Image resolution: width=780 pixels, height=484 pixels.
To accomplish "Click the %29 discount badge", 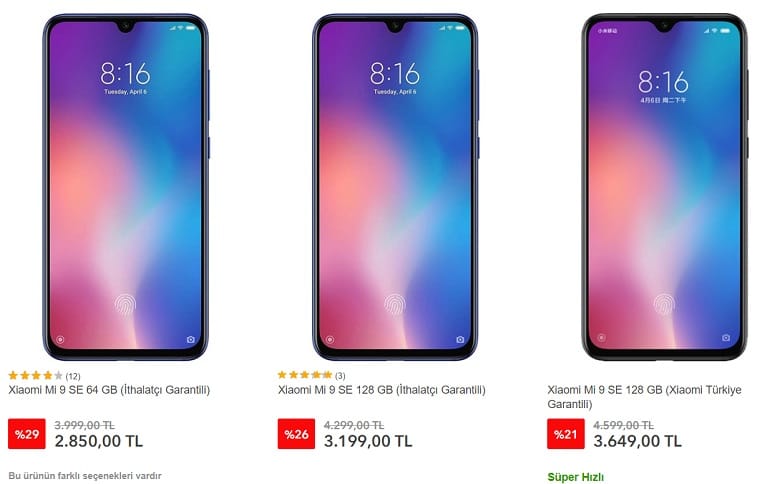I will pos(27,434).
